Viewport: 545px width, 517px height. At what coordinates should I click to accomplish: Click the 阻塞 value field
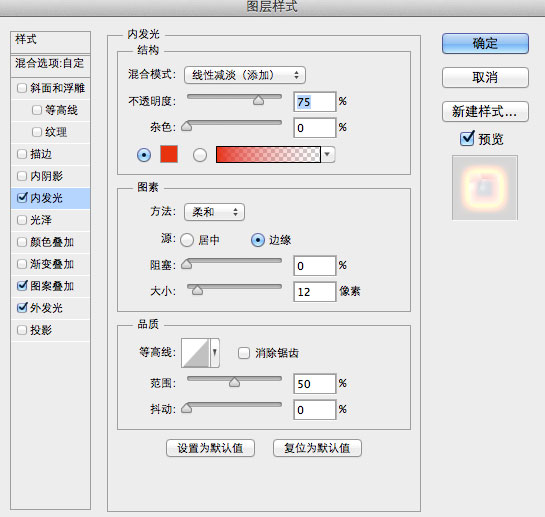315,266
